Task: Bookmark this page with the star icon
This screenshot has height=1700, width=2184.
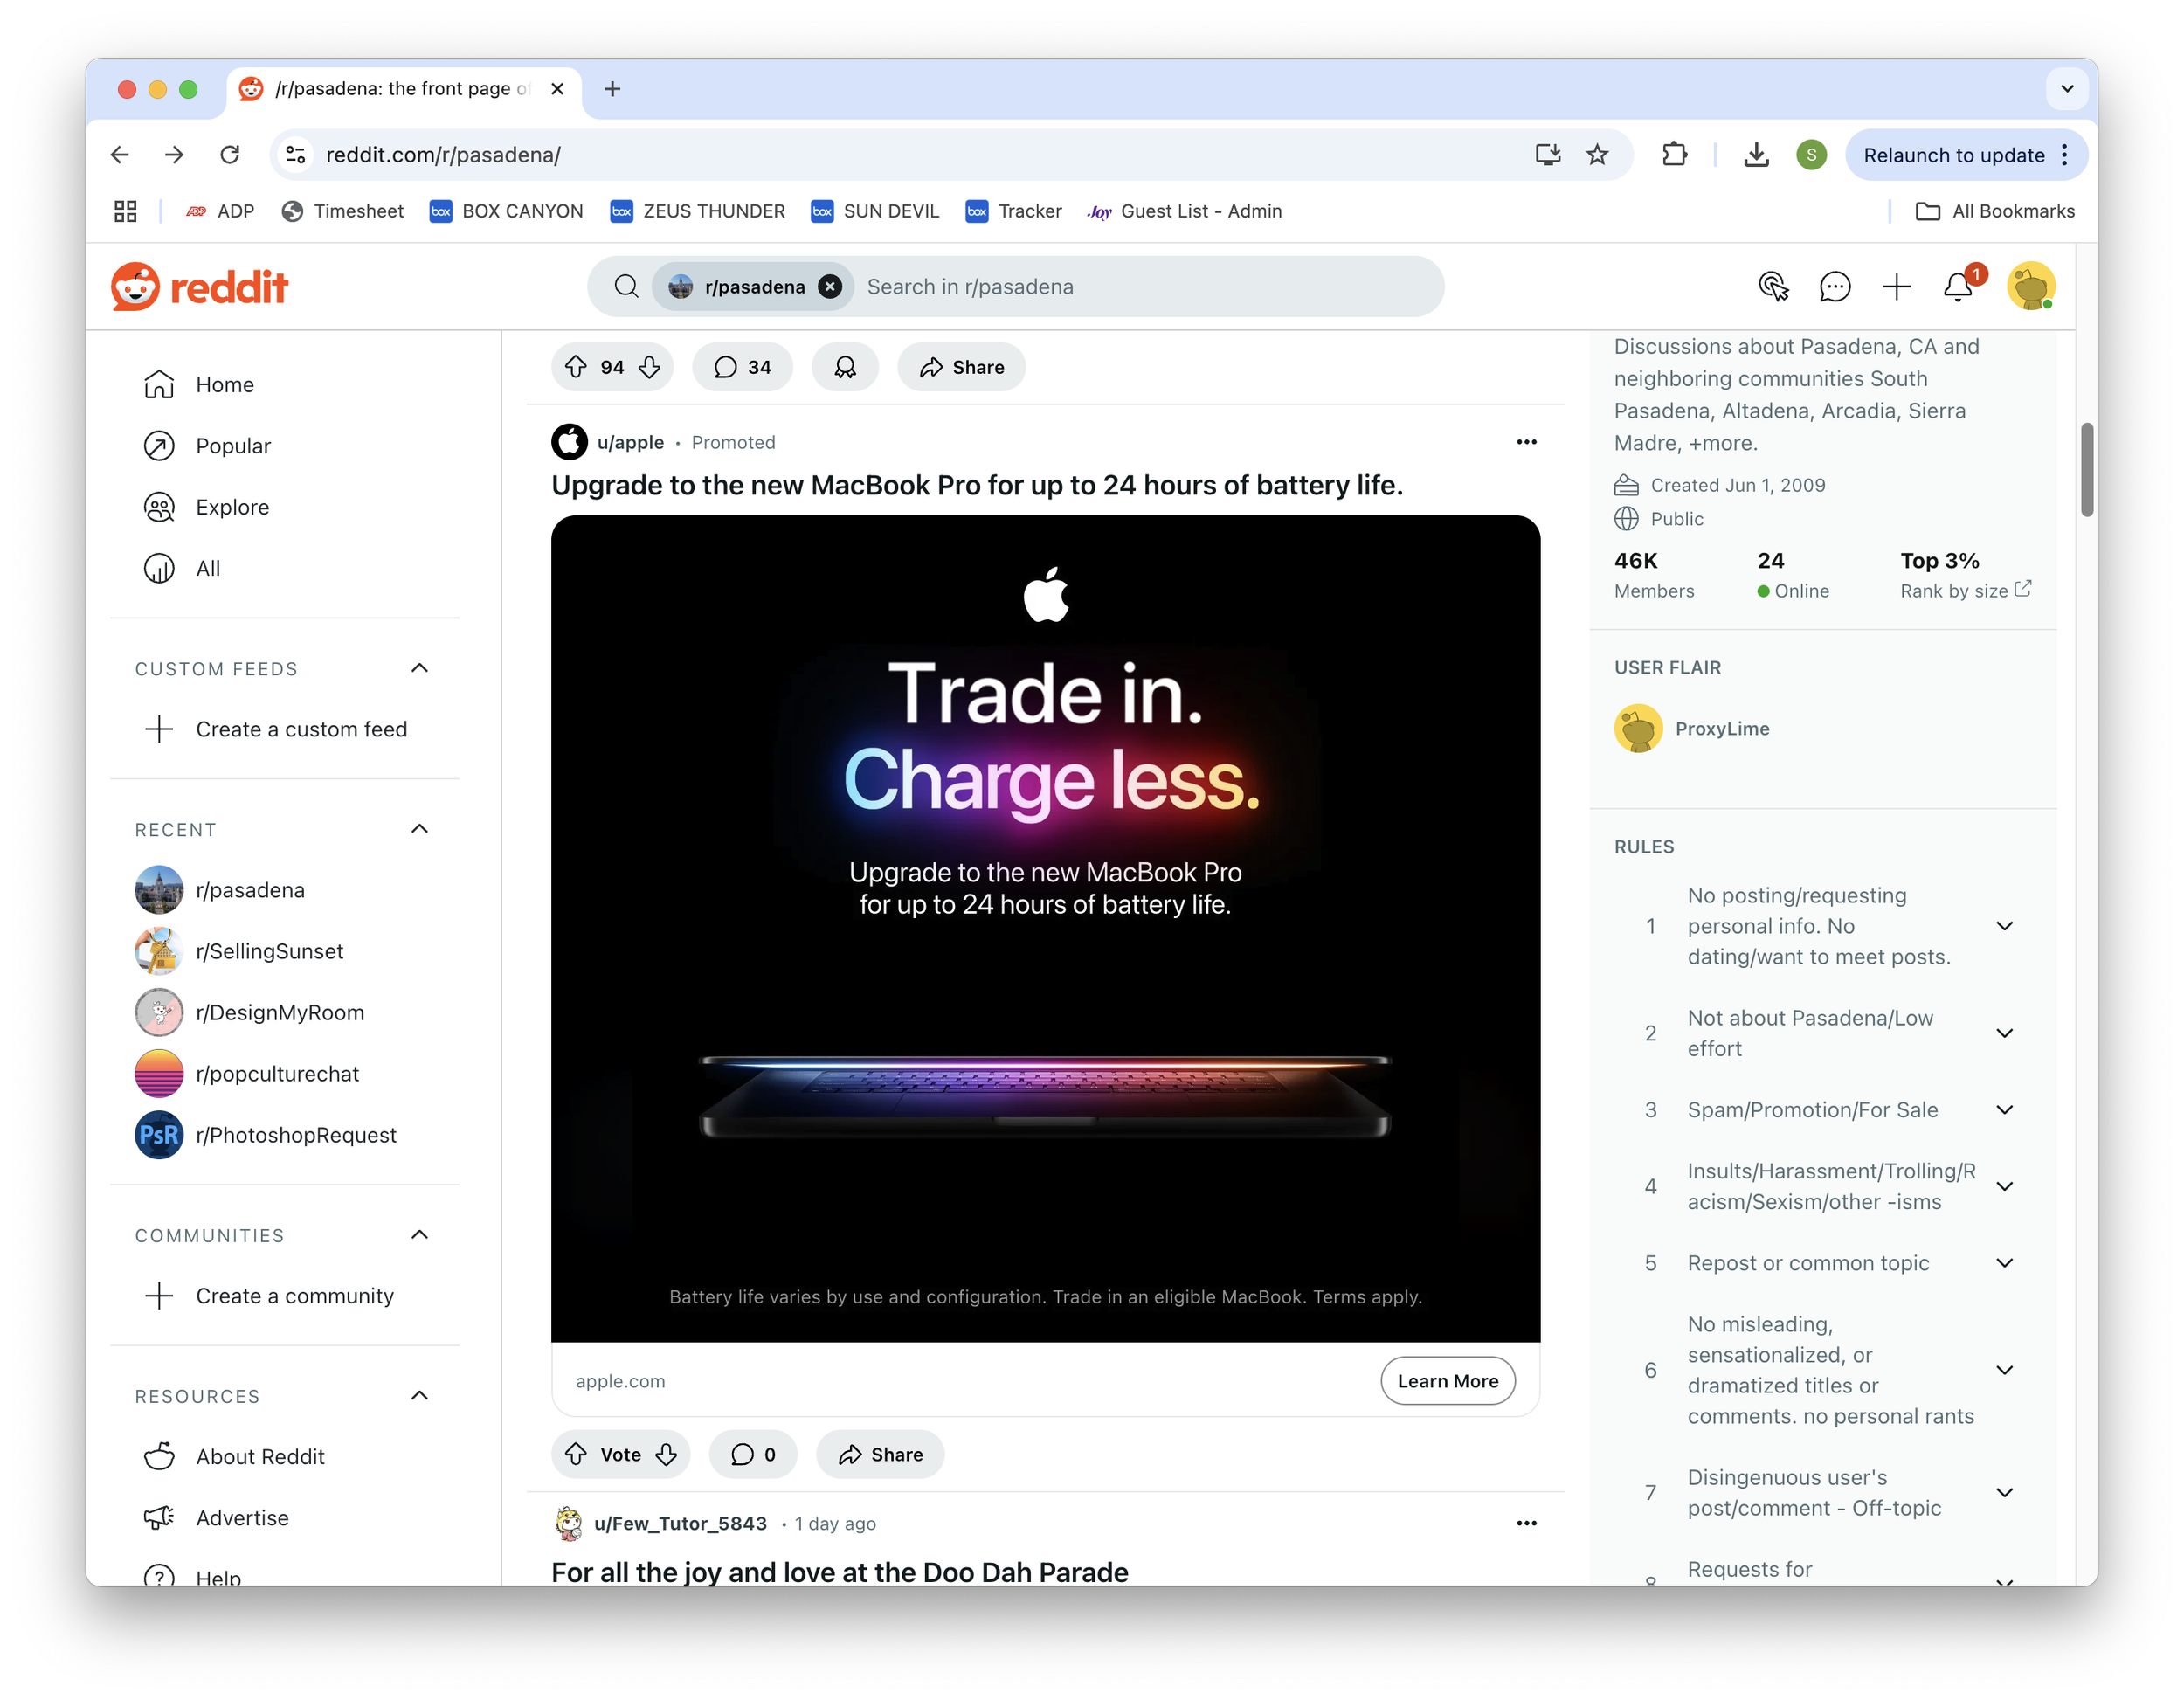Action: tap(1597, 155)
